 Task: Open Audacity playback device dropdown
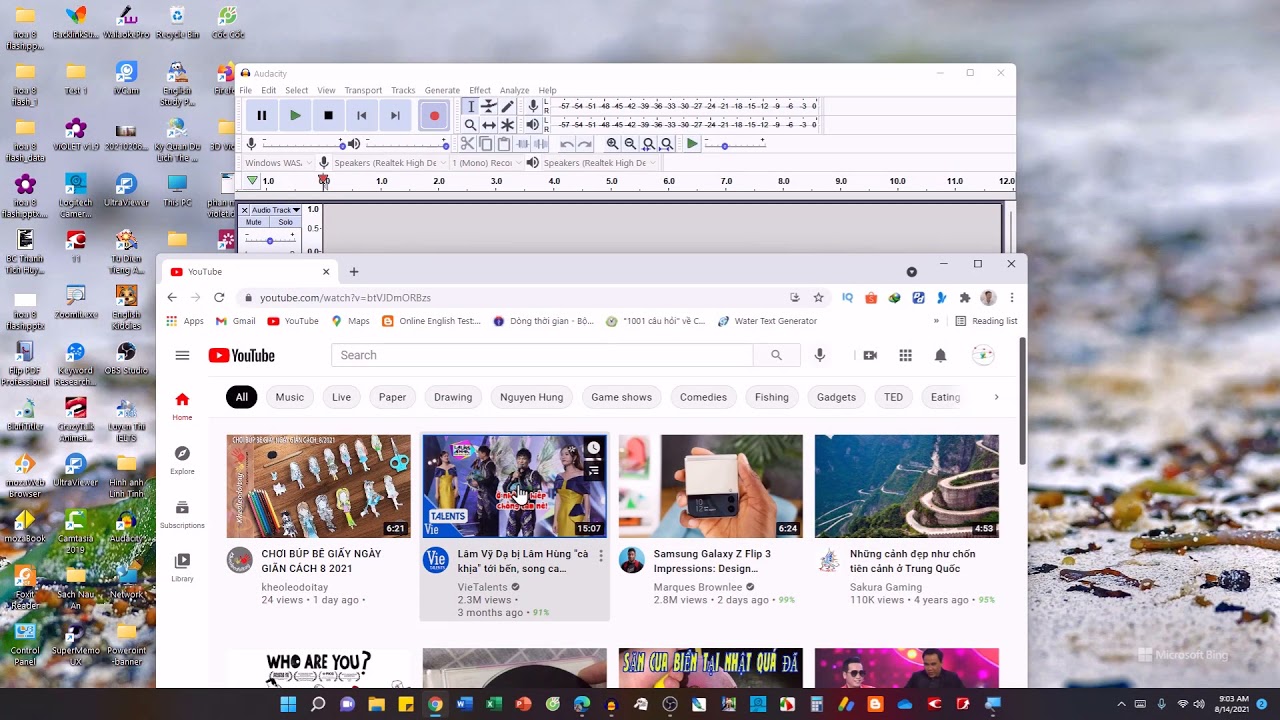pyautogui.click(x=599, y=162)
